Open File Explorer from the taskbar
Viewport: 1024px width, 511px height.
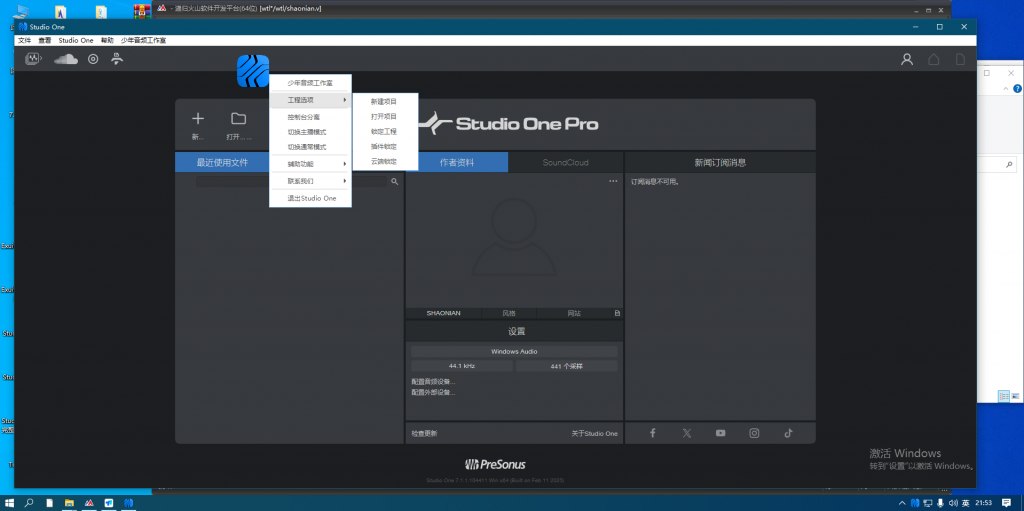click(69, 503)
